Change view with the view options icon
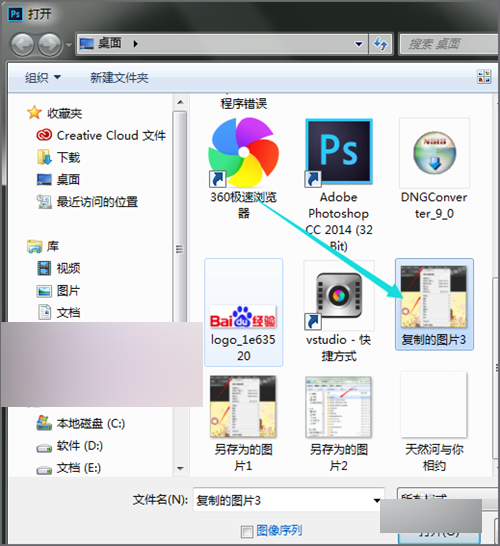 (x=484, y=77)
